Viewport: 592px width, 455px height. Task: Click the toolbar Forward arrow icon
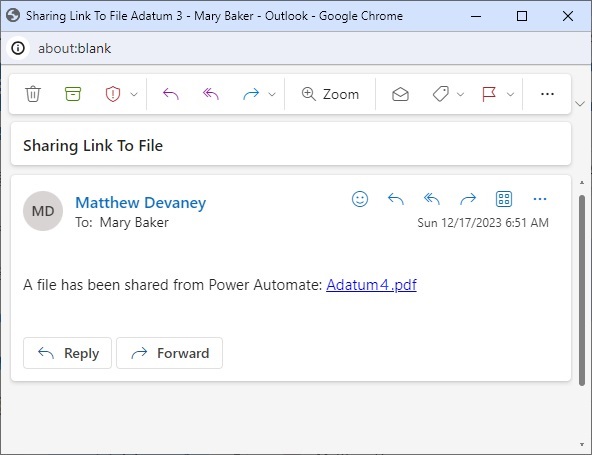(251, 94)
